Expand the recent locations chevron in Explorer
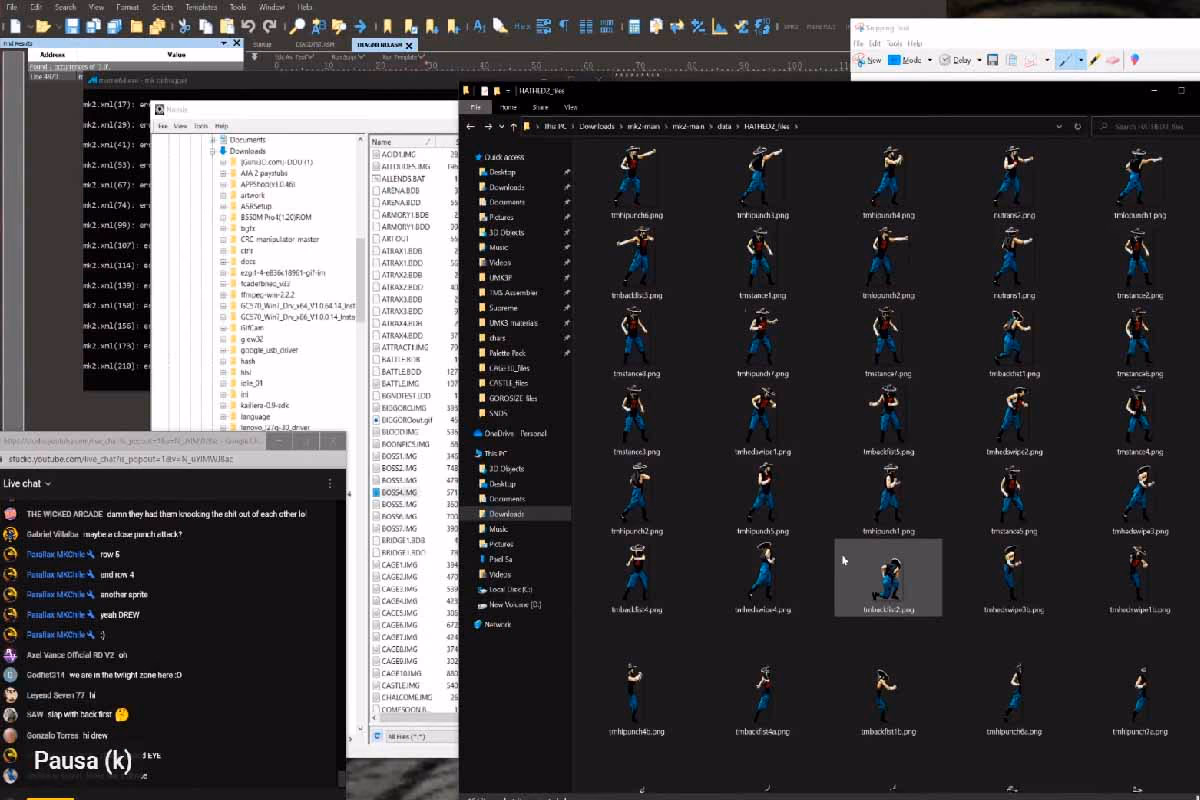Image resolution: width=1200 pixels, height=800 pixels. tap(502, 127)
